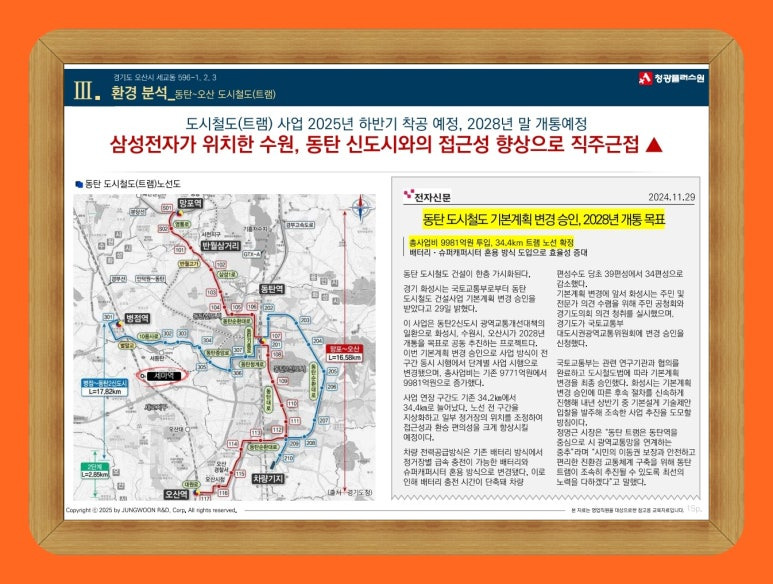Select the 동탄역 station label

(272, 289)
